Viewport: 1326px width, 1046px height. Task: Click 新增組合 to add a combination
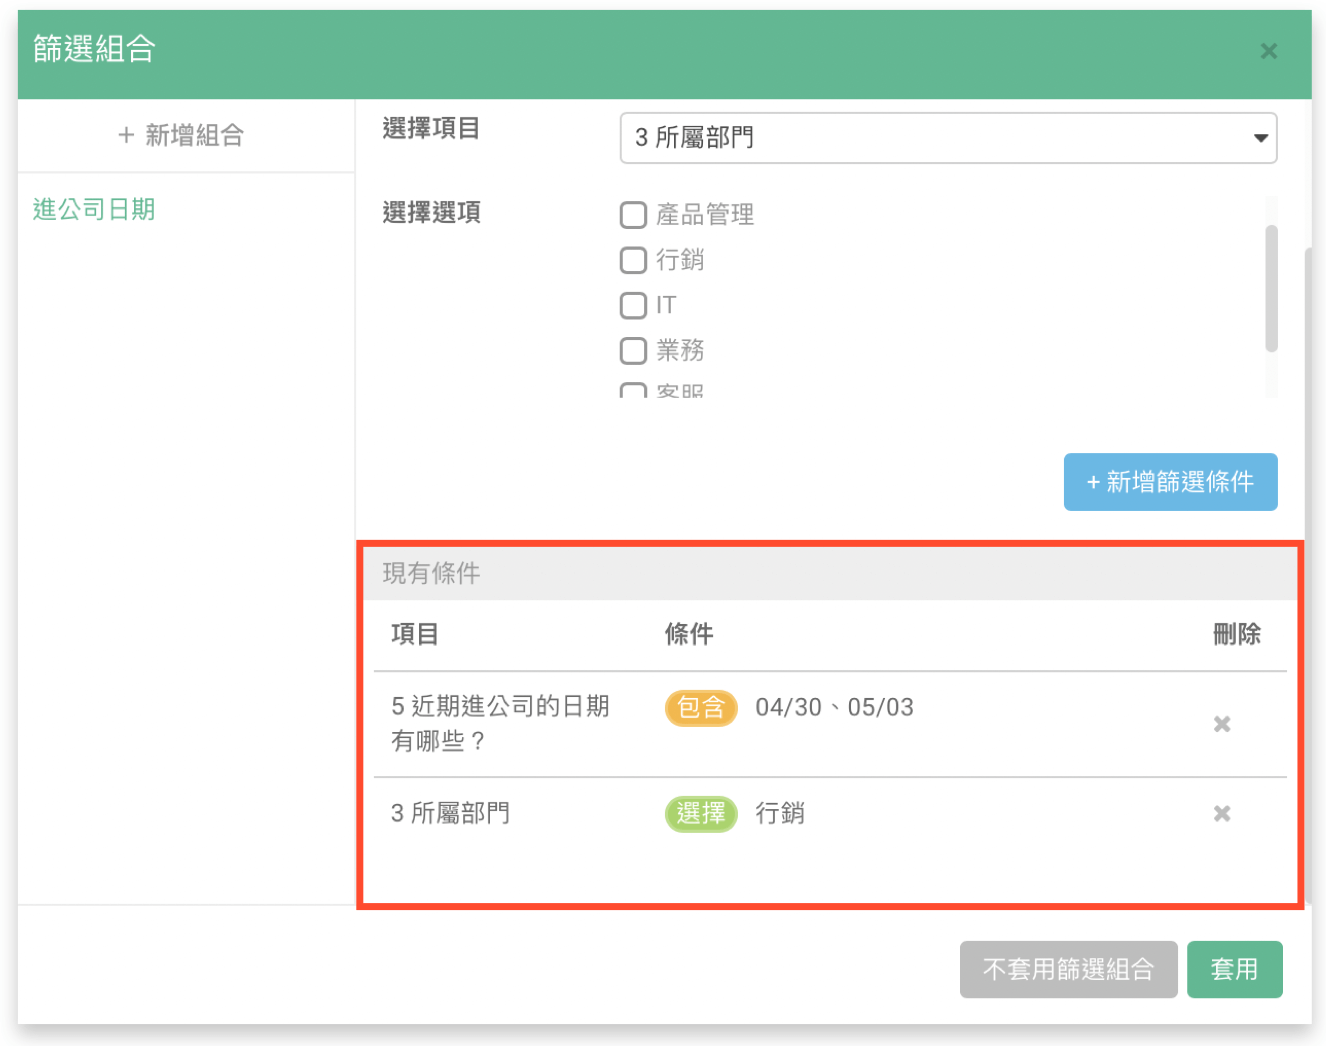181,135
